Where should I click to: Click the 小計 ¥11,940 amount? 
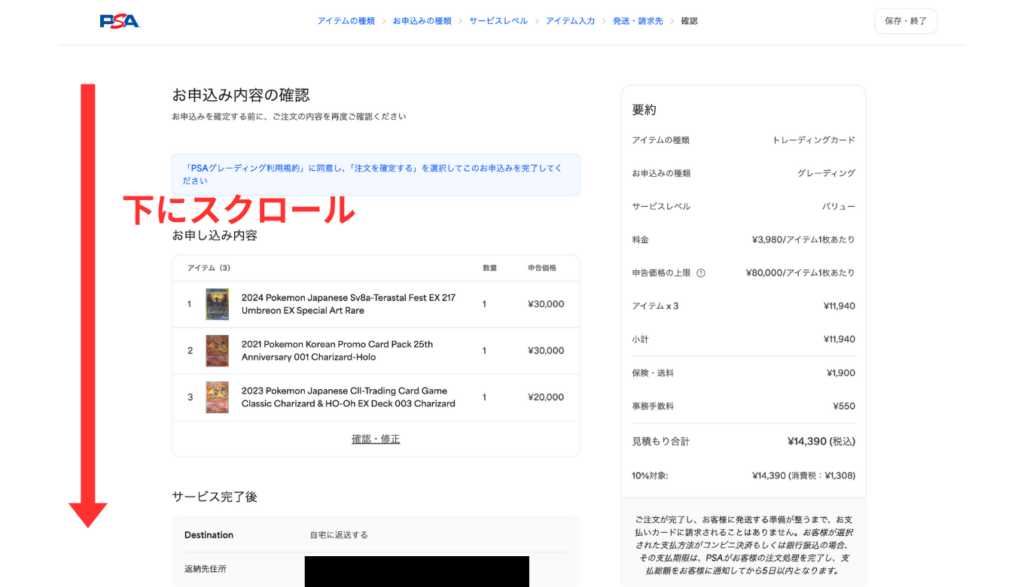click(839, 340)
